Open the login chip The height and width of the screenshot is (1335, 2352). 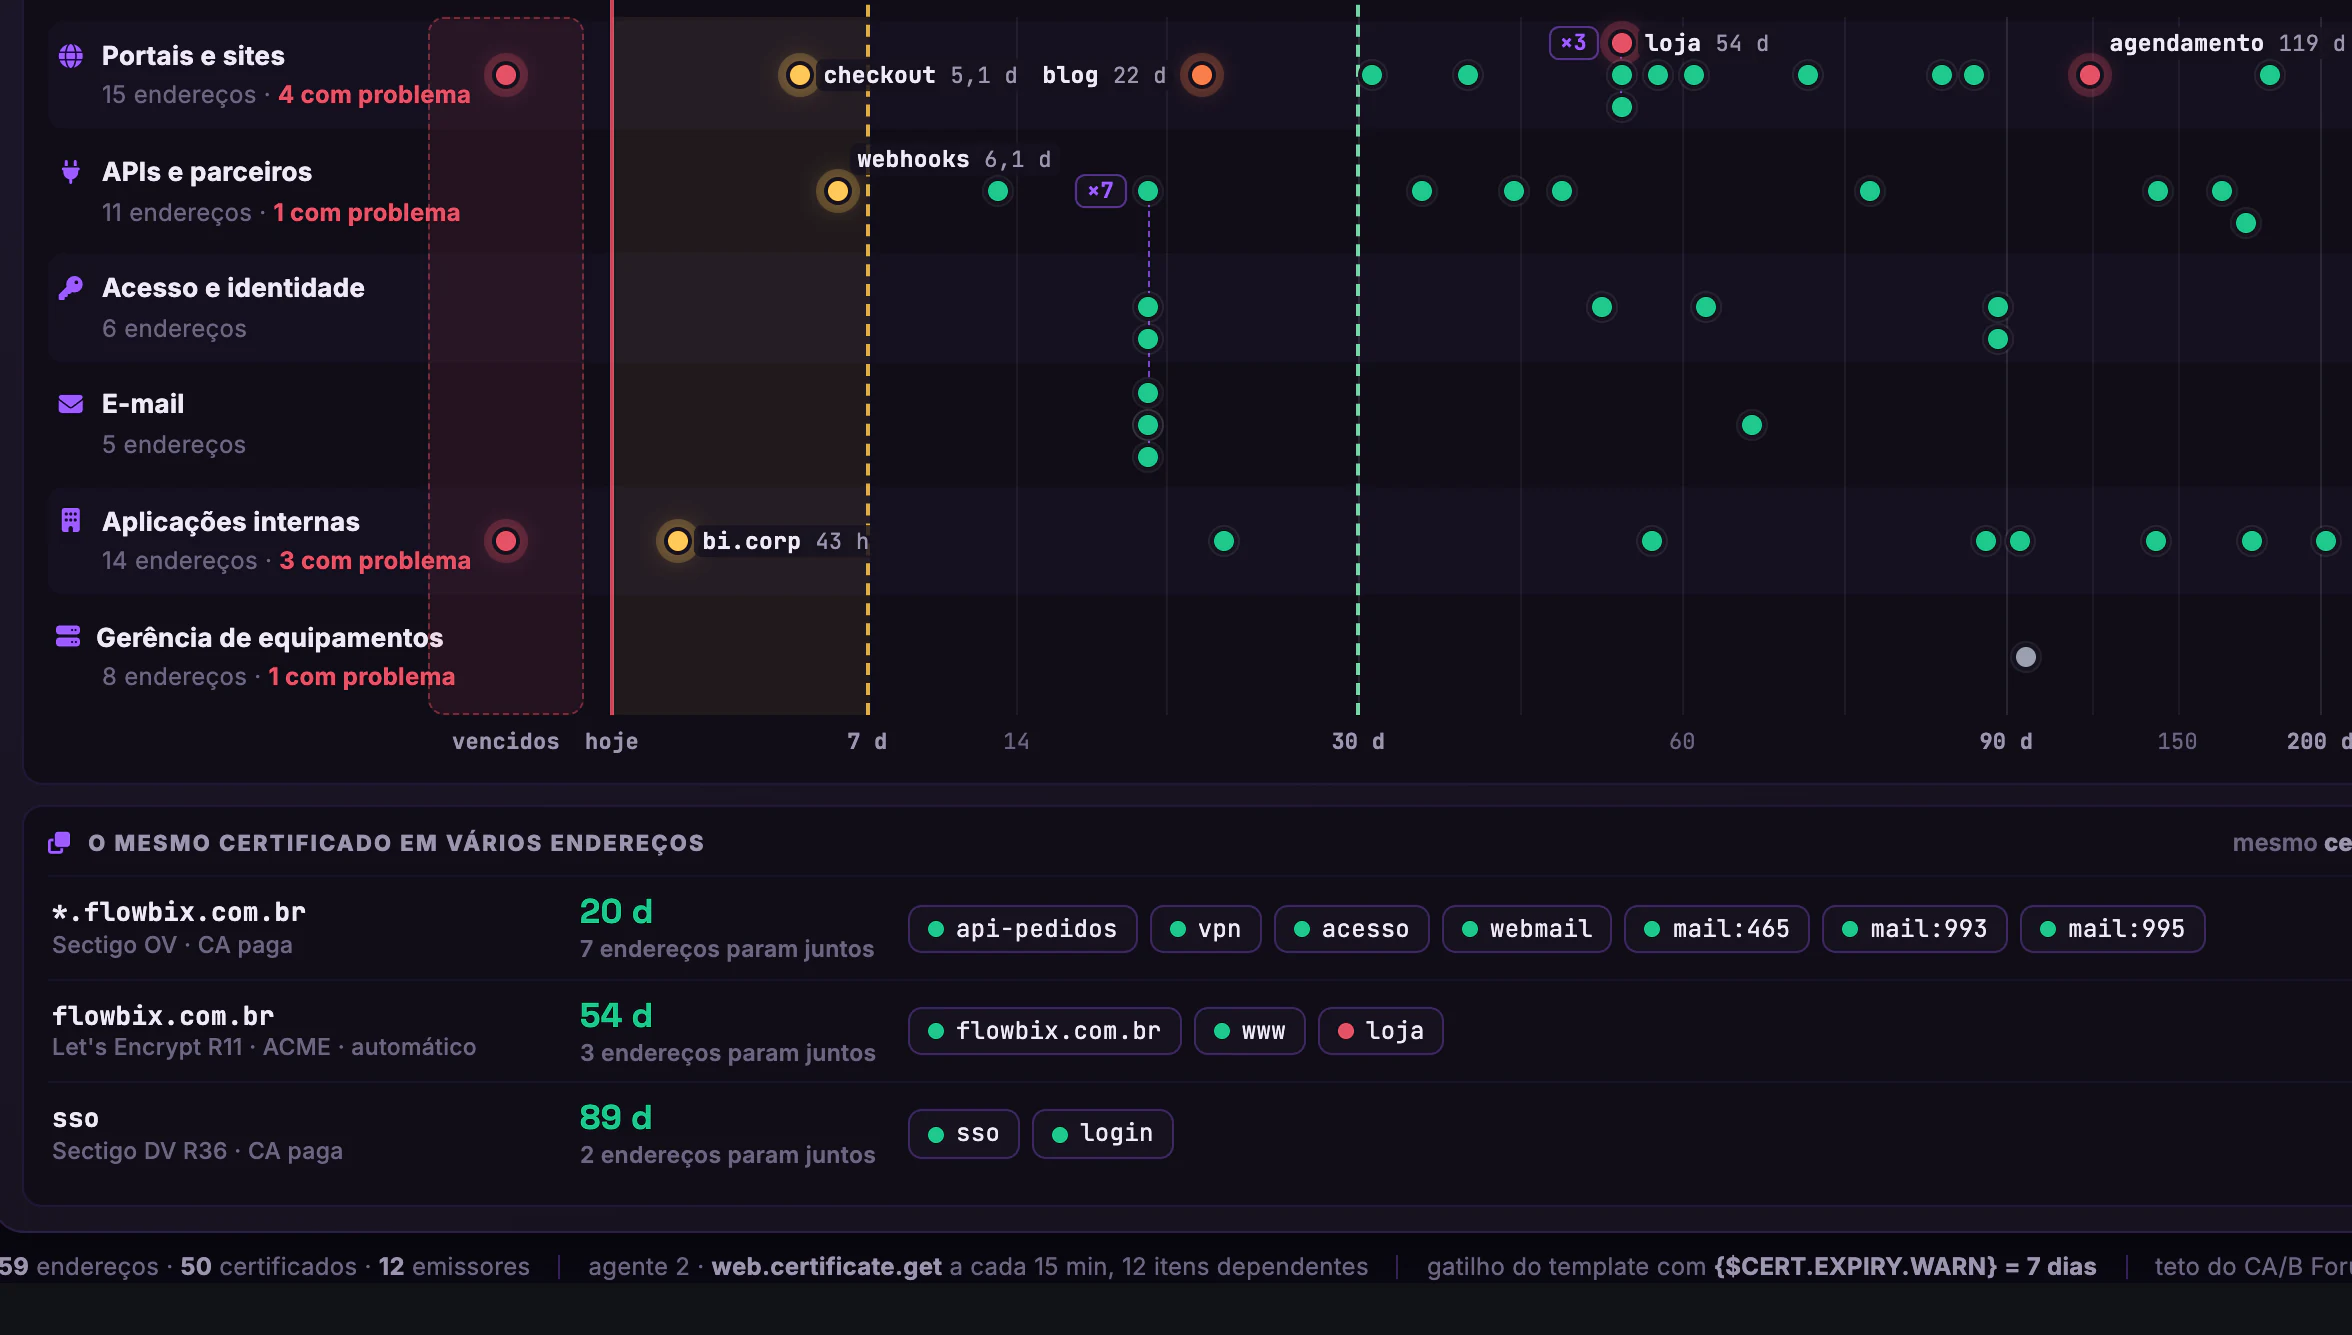click(1103, 1133)
